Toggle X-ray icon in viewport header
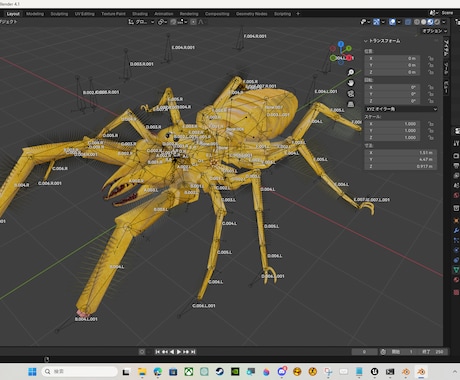460x380 pixels. (x=408, y=22)
